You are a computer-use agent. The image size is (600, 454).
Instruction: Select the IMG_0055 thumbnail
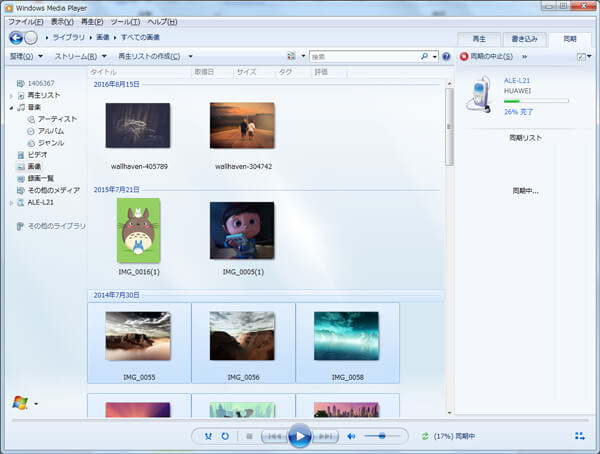tap(138, 336)
